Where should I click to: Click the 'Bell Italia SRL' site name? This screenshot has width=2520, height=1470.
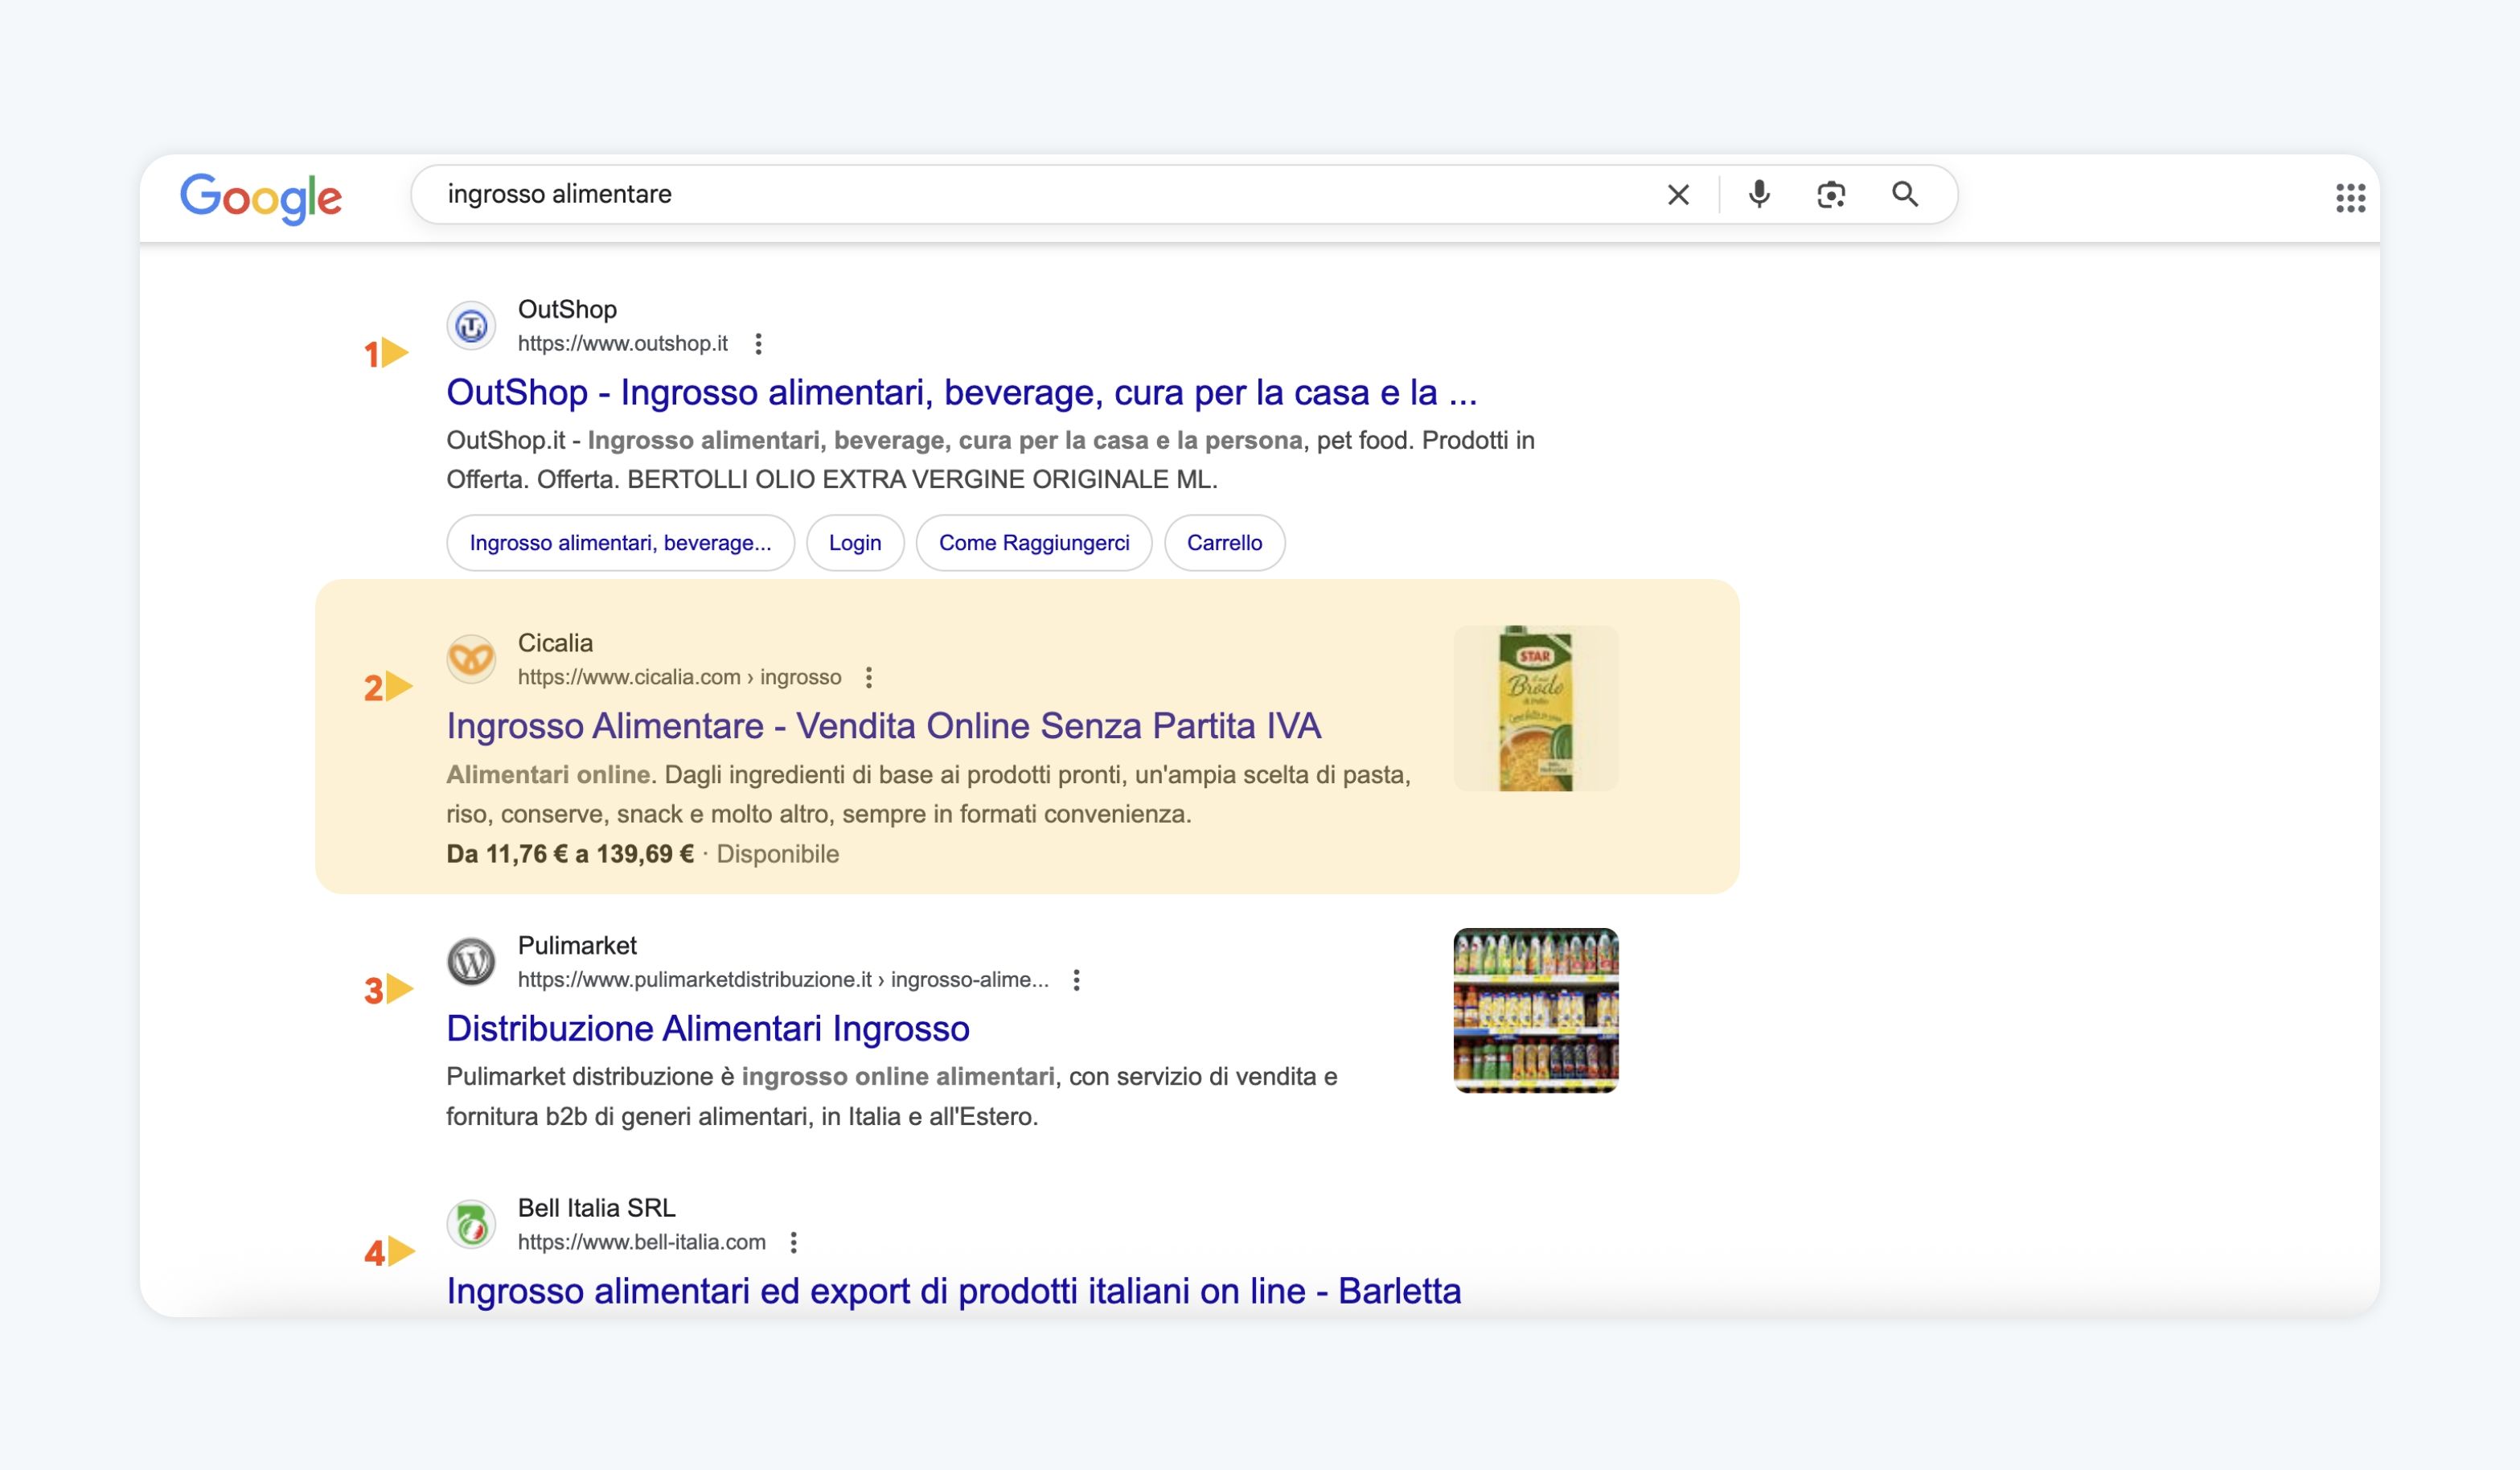click(596, 1208)
